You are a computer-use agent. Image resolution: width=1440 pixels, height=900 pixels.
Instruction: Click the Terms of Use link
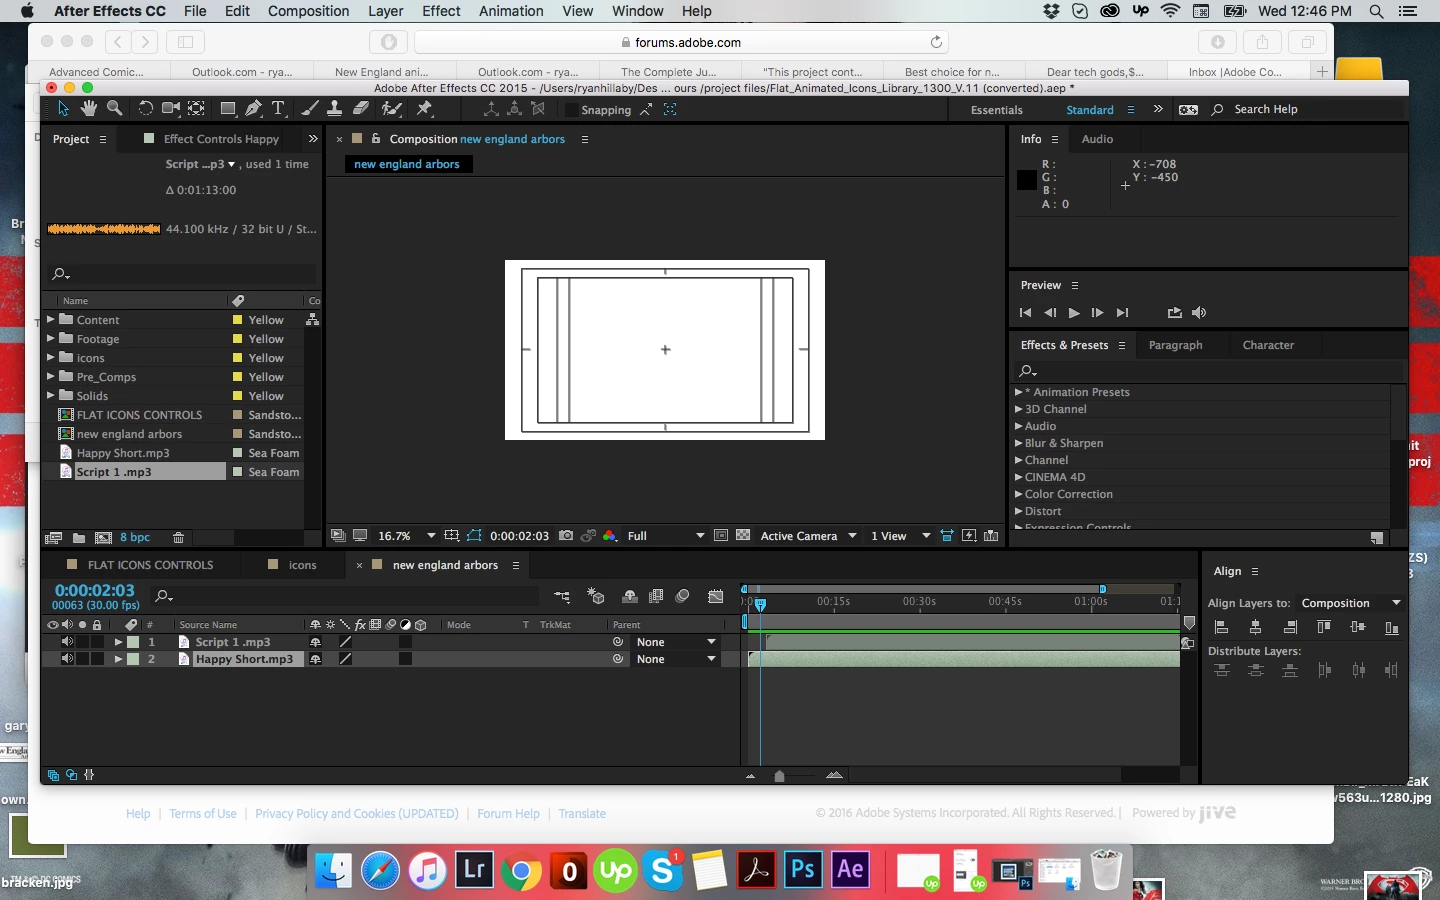(203, 814)
